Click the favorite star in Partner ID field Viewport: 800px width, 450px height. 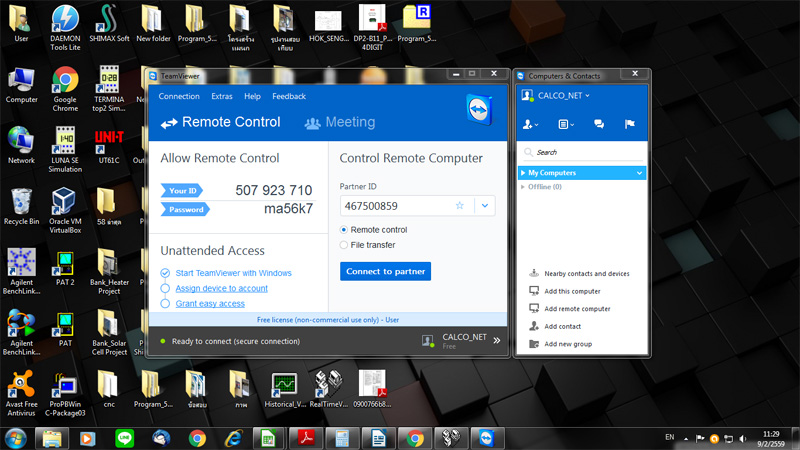click(x=460, y=206)
